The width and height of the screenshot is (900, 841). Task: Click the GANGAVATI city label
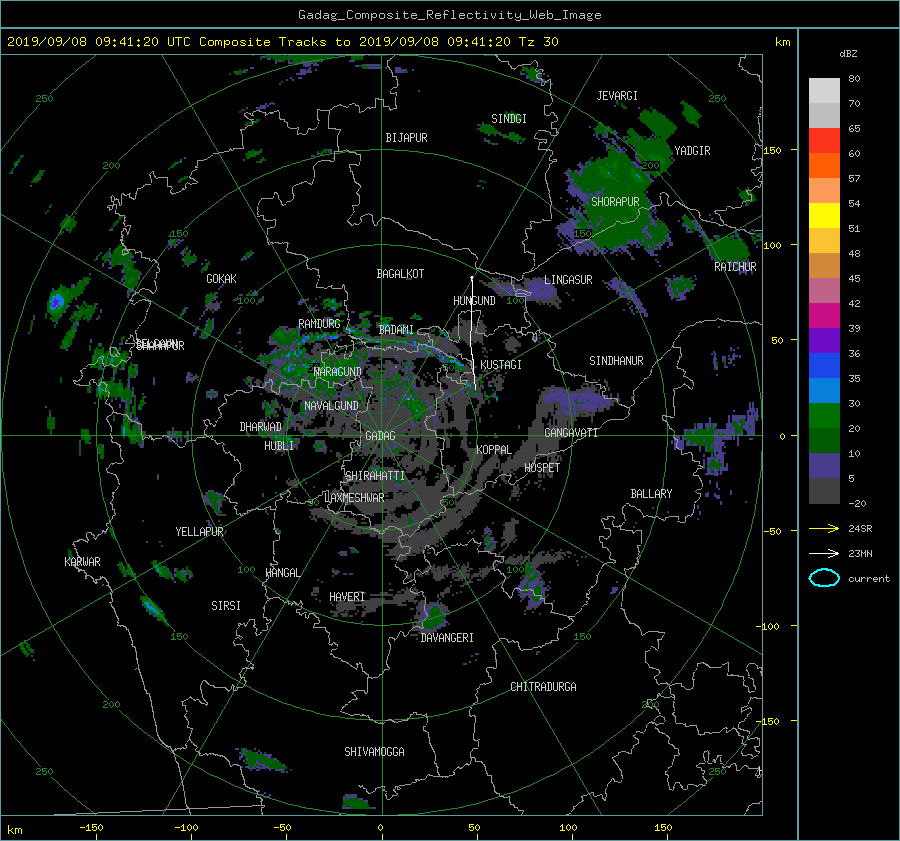(571, 432)
